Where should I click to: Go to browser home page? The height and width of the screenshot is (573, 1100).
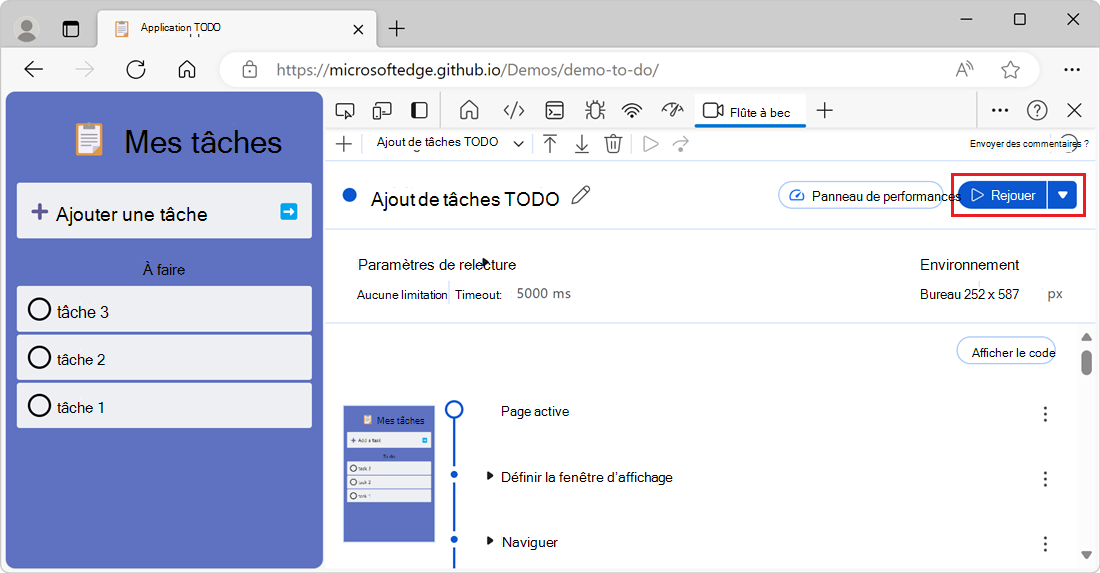(187, 69)
